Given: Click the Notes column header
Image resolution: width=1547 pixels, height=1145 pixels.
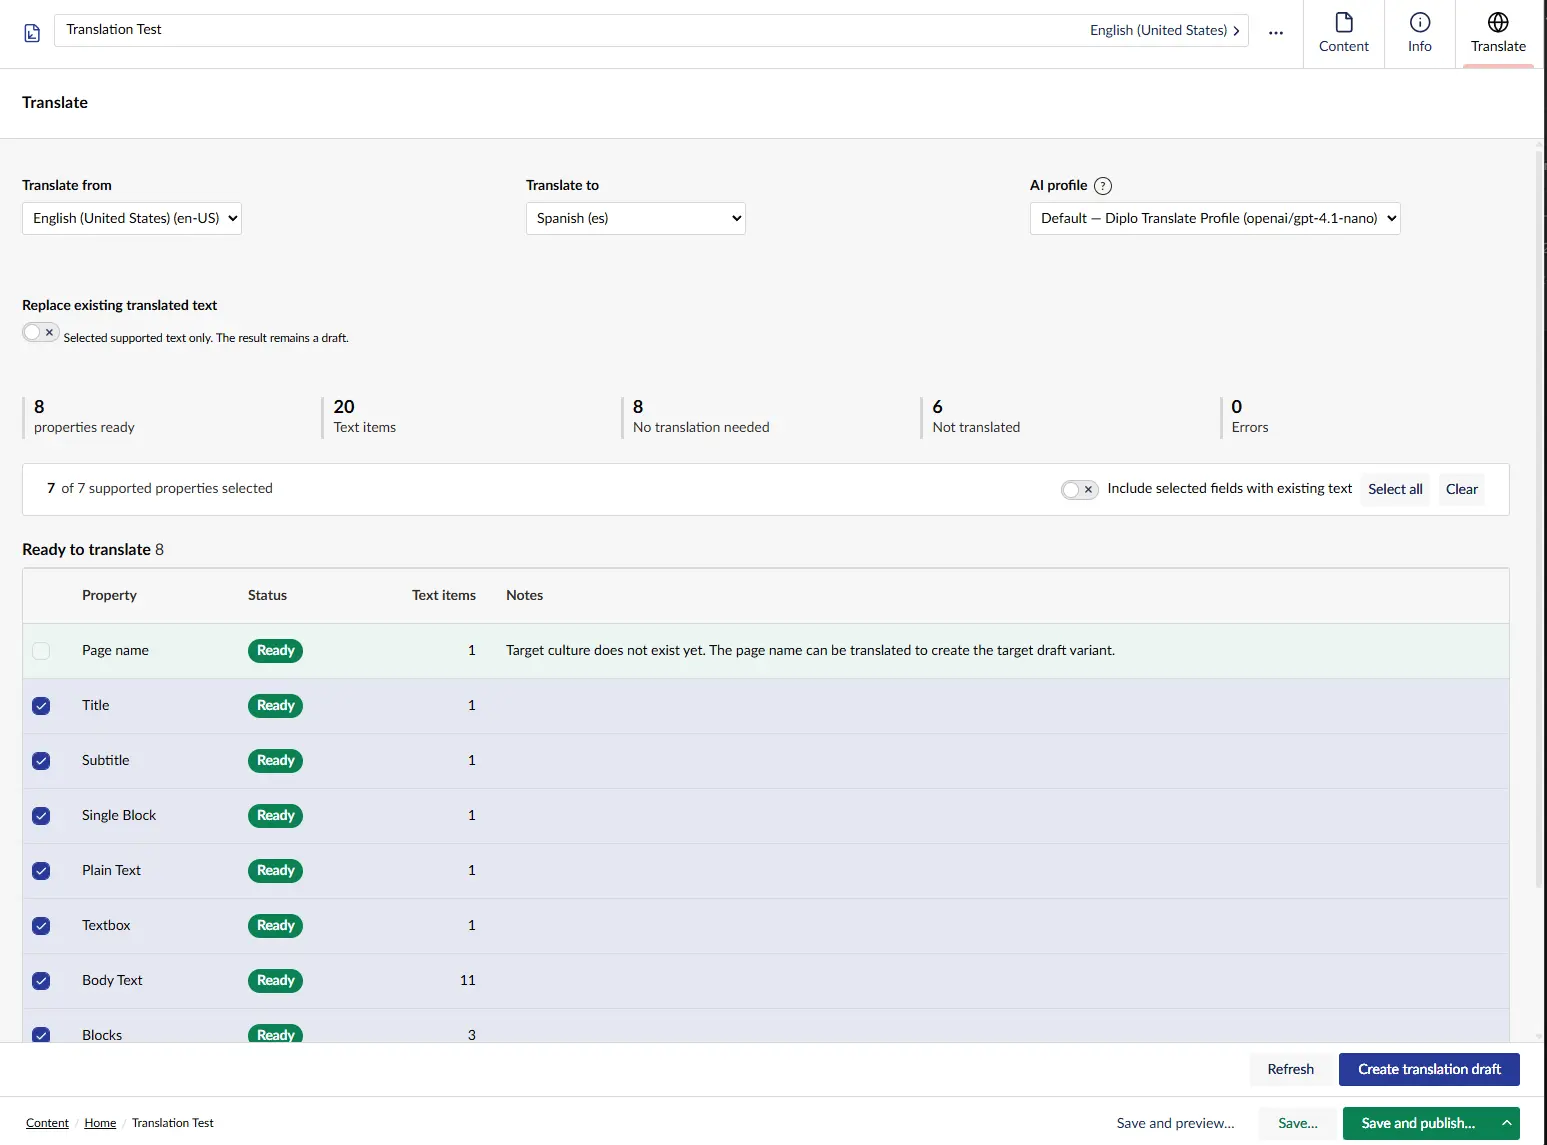Looking at the screenshot, I should [524, 595].
